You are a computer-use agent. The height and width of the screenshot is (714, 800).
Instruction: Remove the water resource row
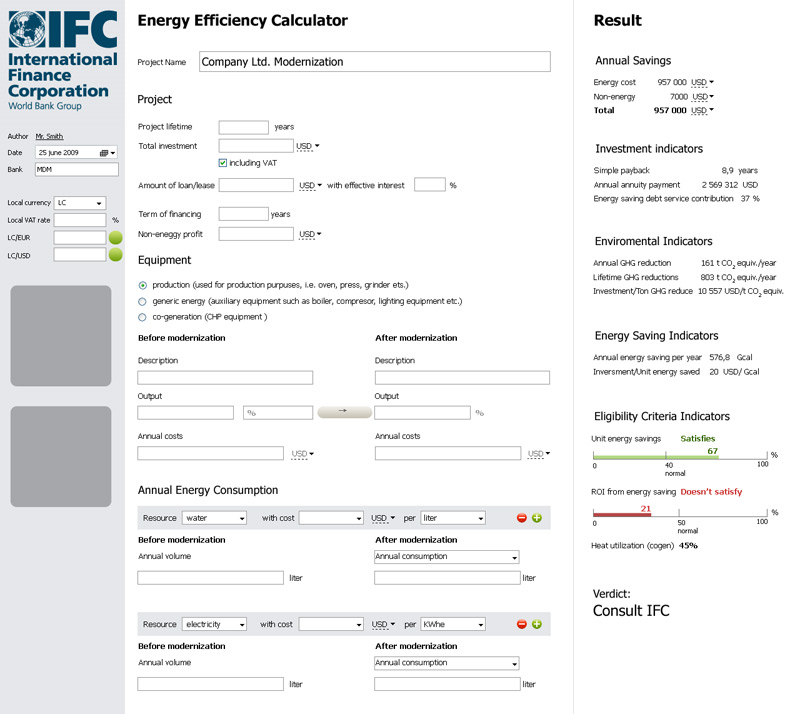pyautogui.click(x=521, y=518)
